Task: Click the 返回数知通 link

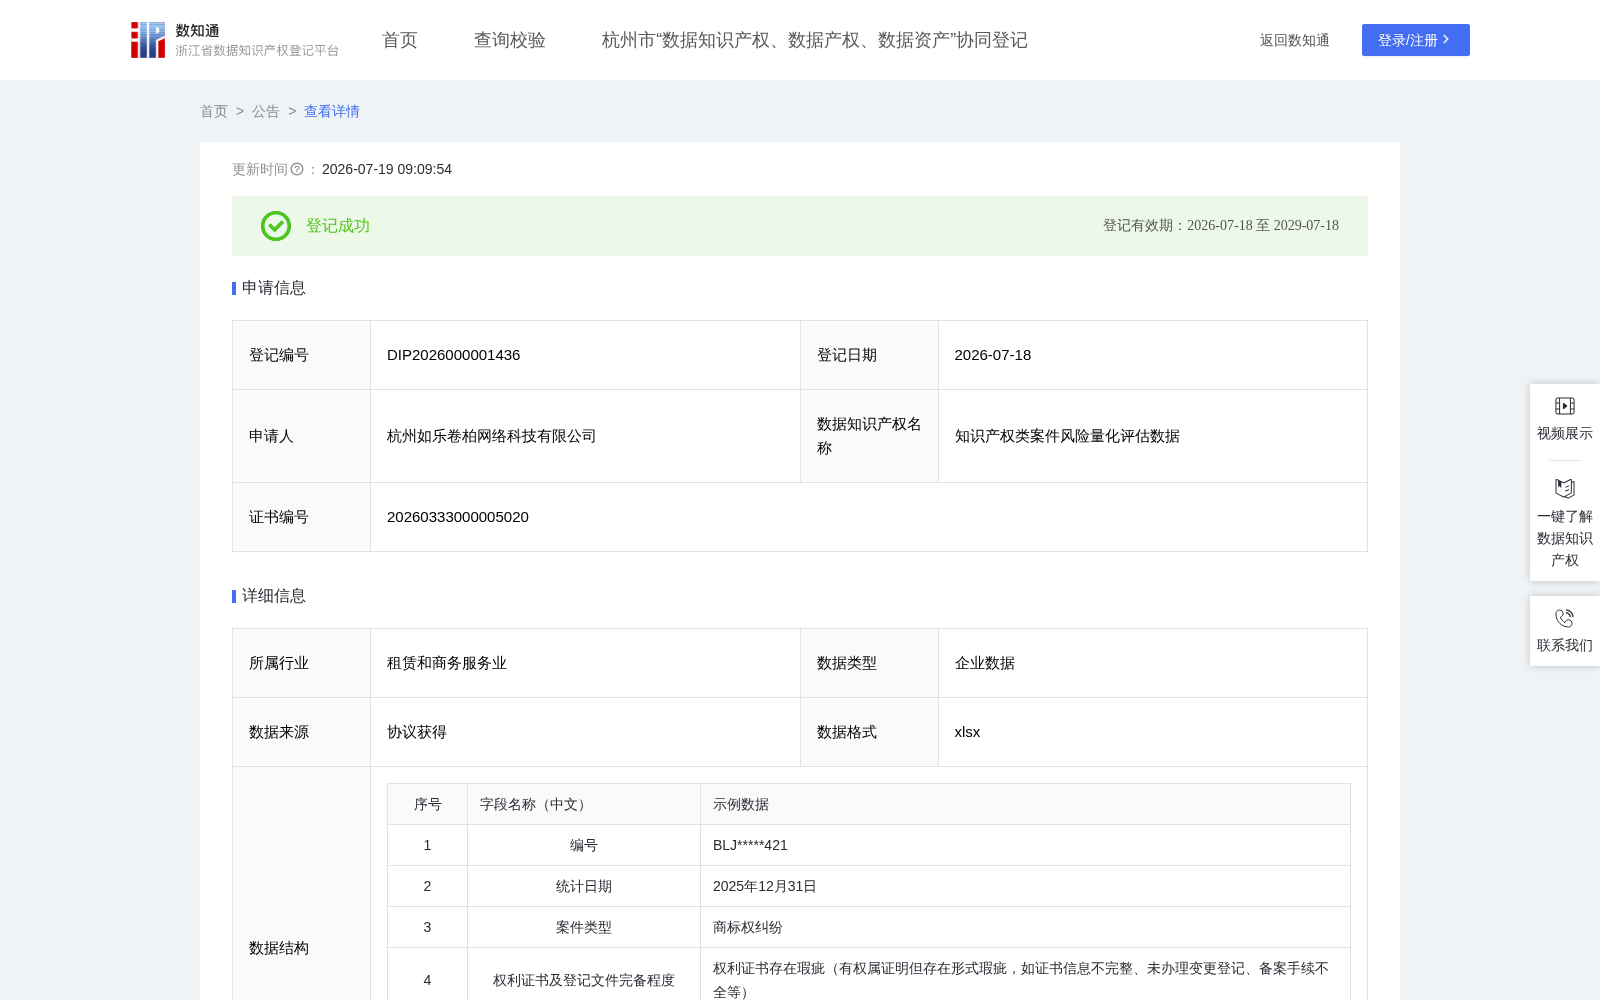Action: pos(1295,40)
